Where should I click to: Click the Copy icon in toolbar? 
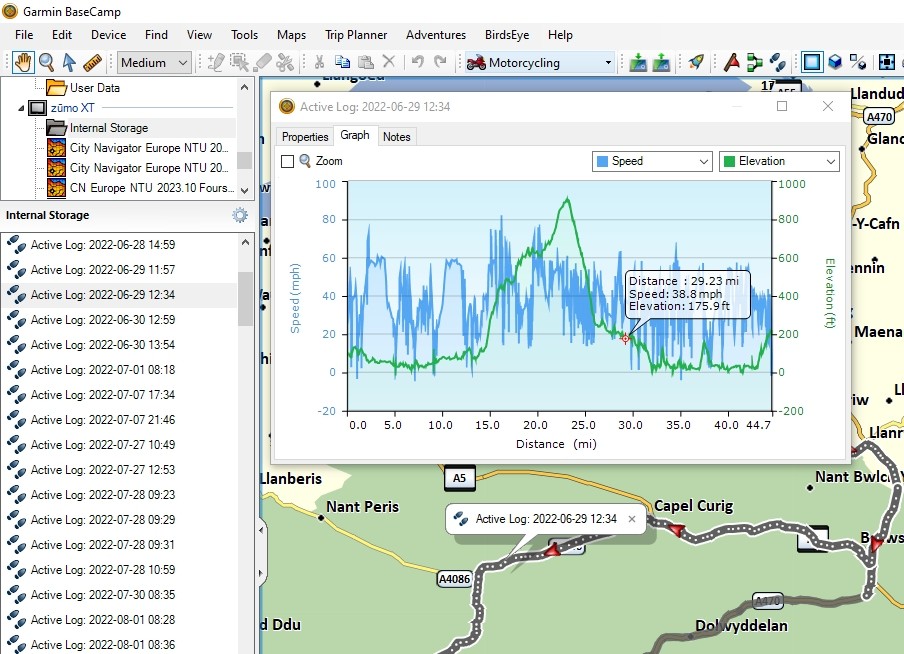pyautogui.click(x=342, y=62)
